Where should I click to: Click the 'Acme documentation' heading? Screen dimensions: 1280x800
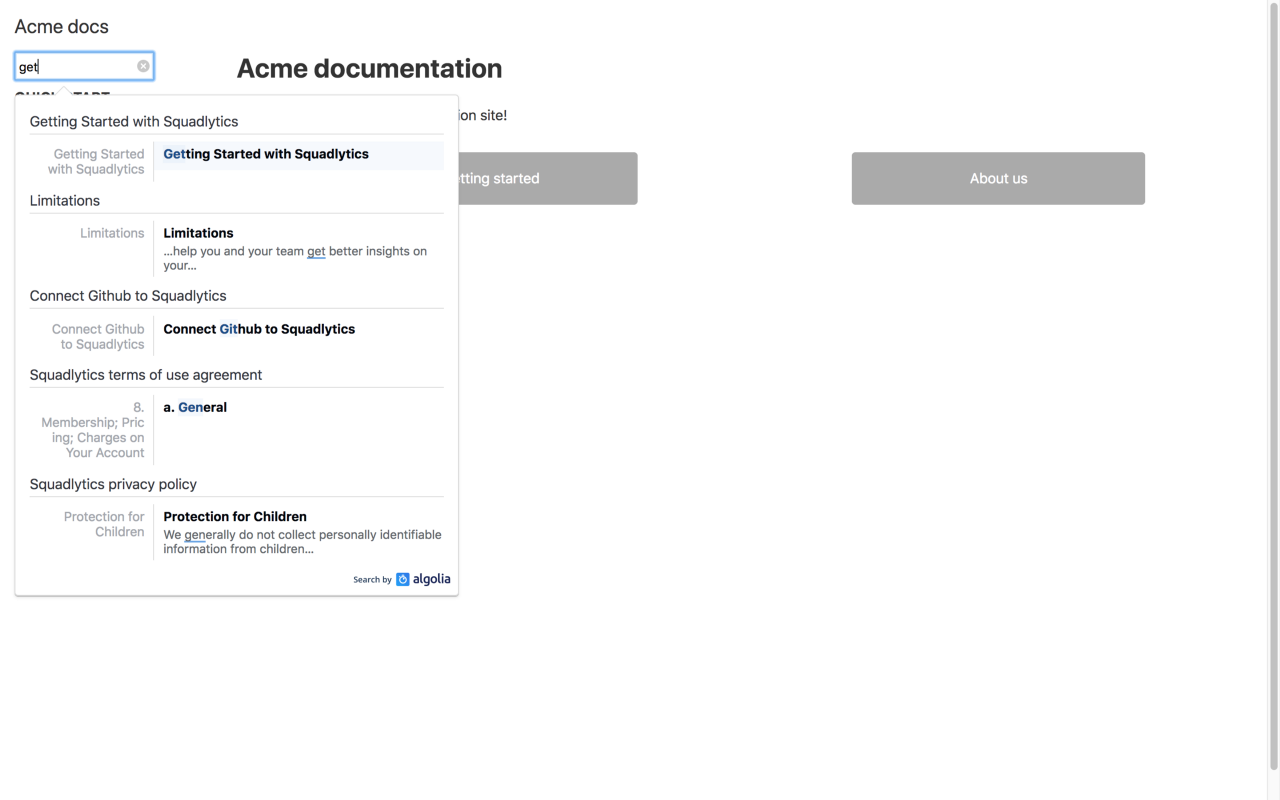(369, 68)
